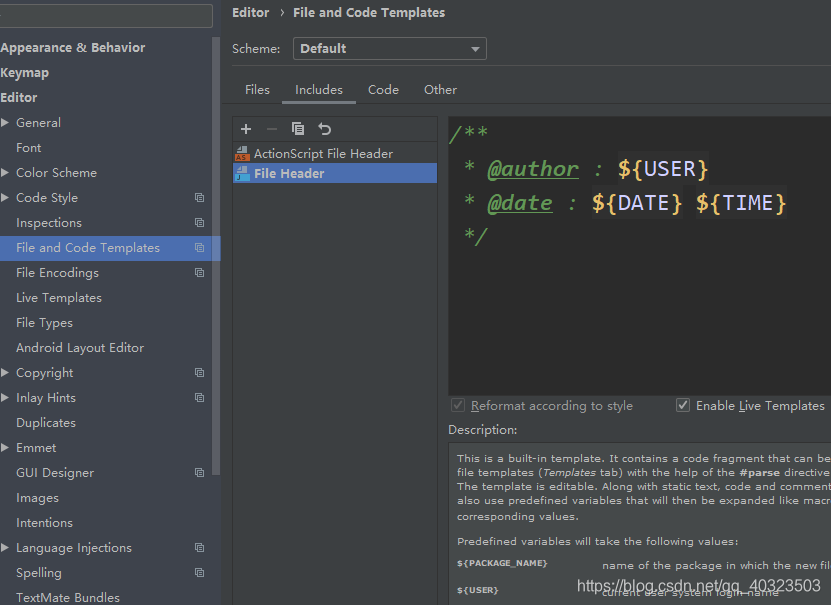Viewport: 831px width, 605px height.
Task: Open Android Layout Editor settings
Action: pos(80,348)
